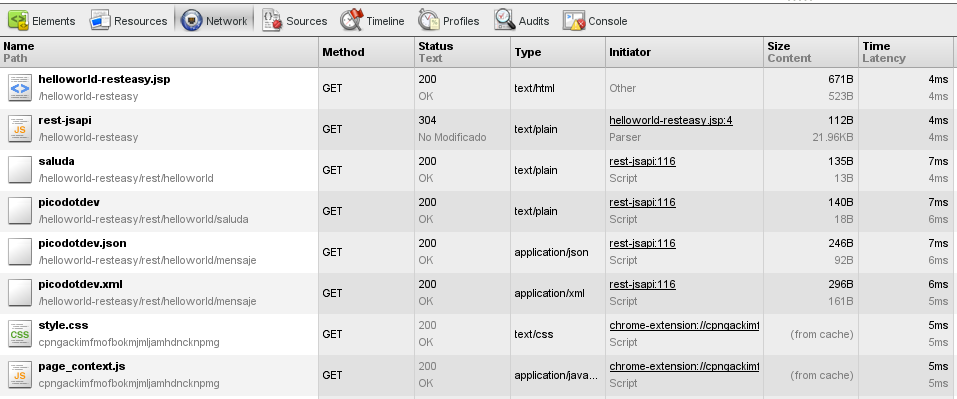Screen dimensions: 957x399
Task: Switch to the Profiles panel icon
Action: tap(428, 20)
